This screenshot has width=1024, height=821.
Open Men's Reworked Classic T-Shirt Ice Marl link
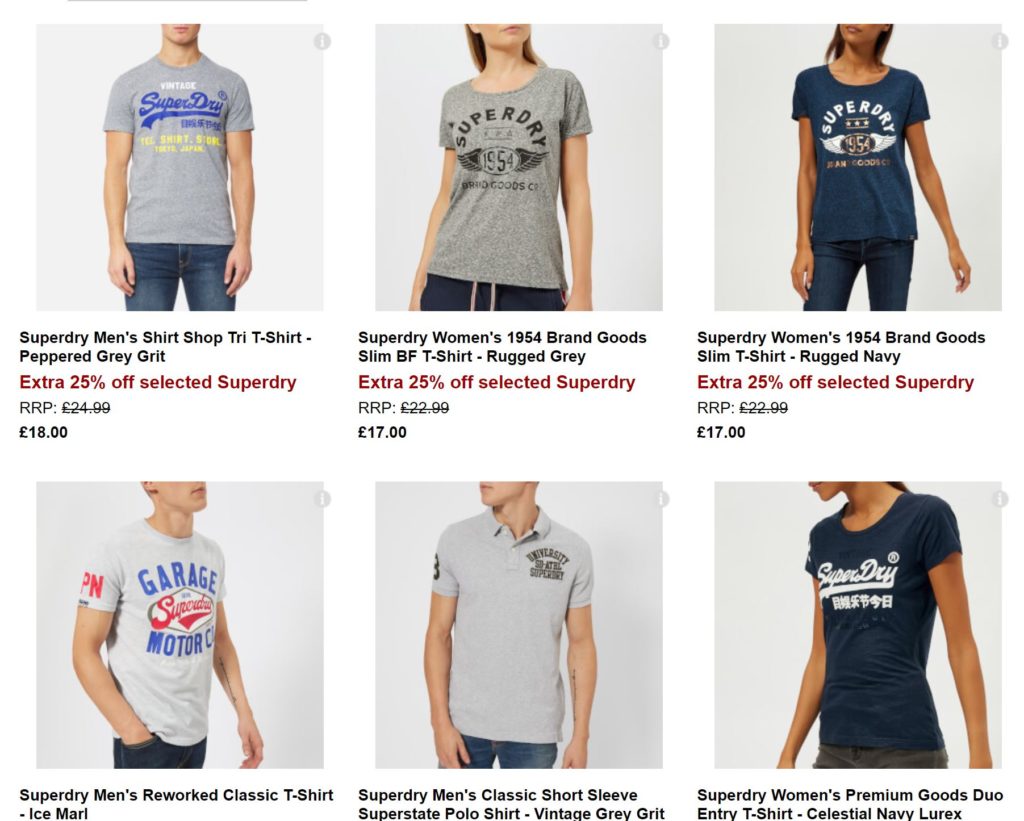click(176, 804)
